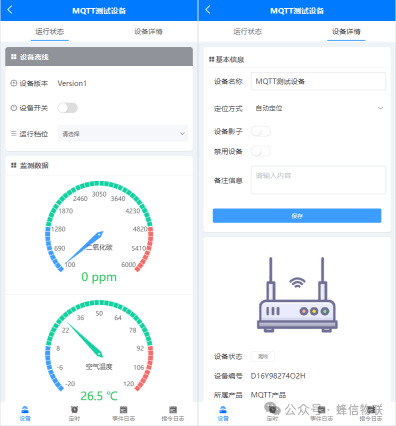This screenshot has height=426, width=396.
Task: Open 事件日志 icon in left bottom bar
Action: tap(124, 410)
